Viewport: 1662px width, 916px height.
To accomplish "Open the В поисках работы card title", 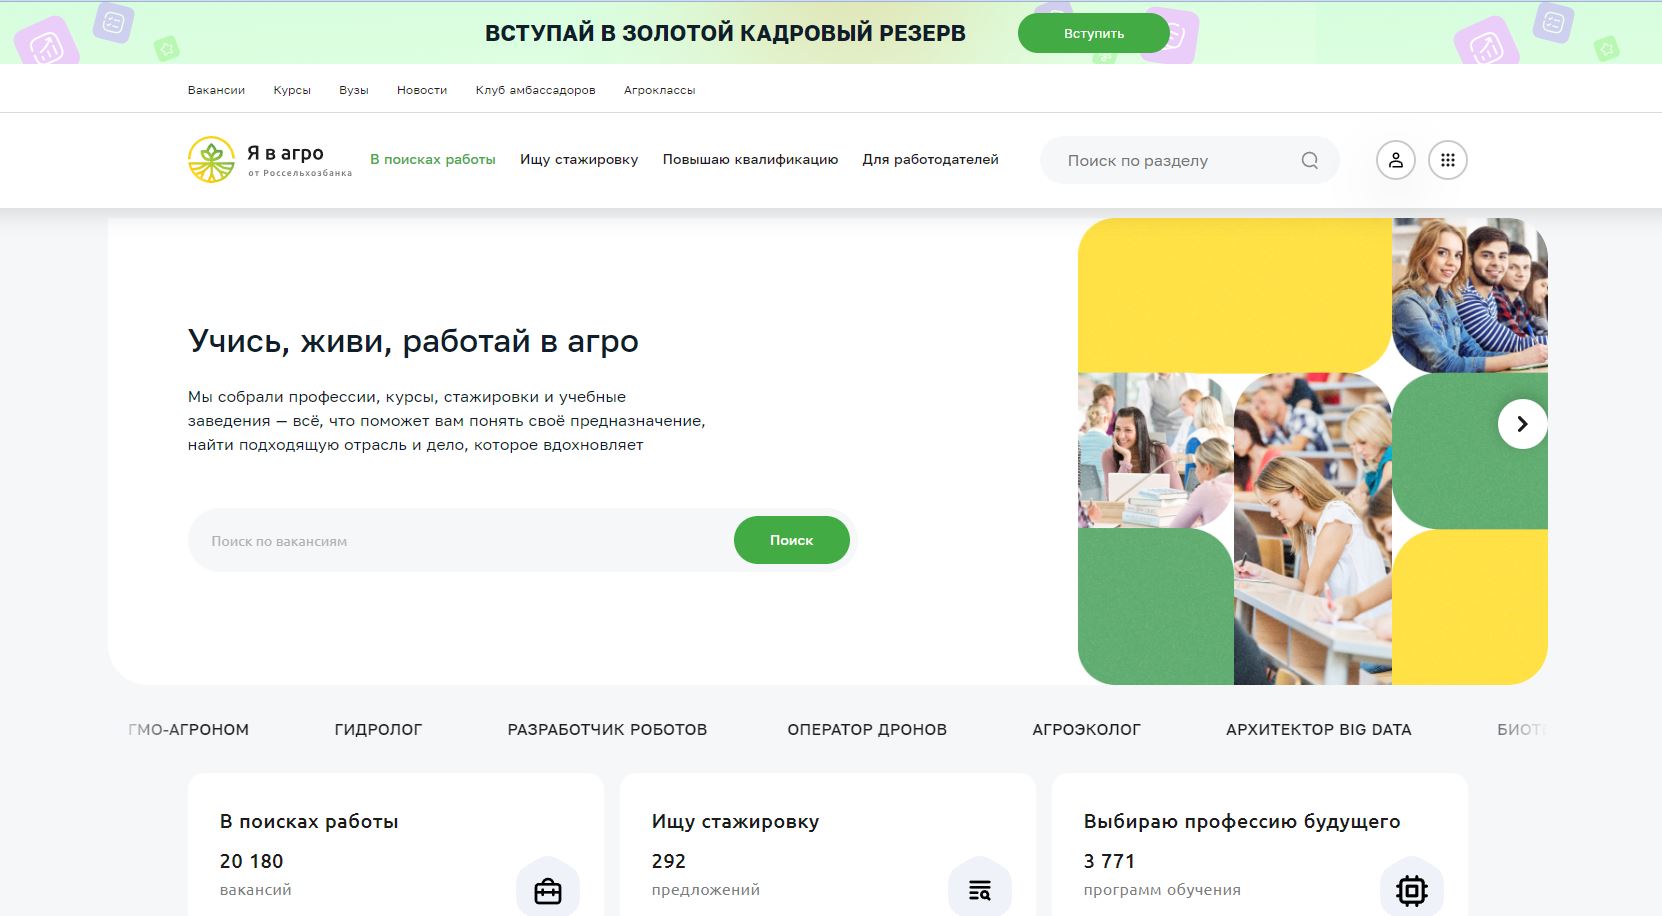I will [x=309, y=822].
